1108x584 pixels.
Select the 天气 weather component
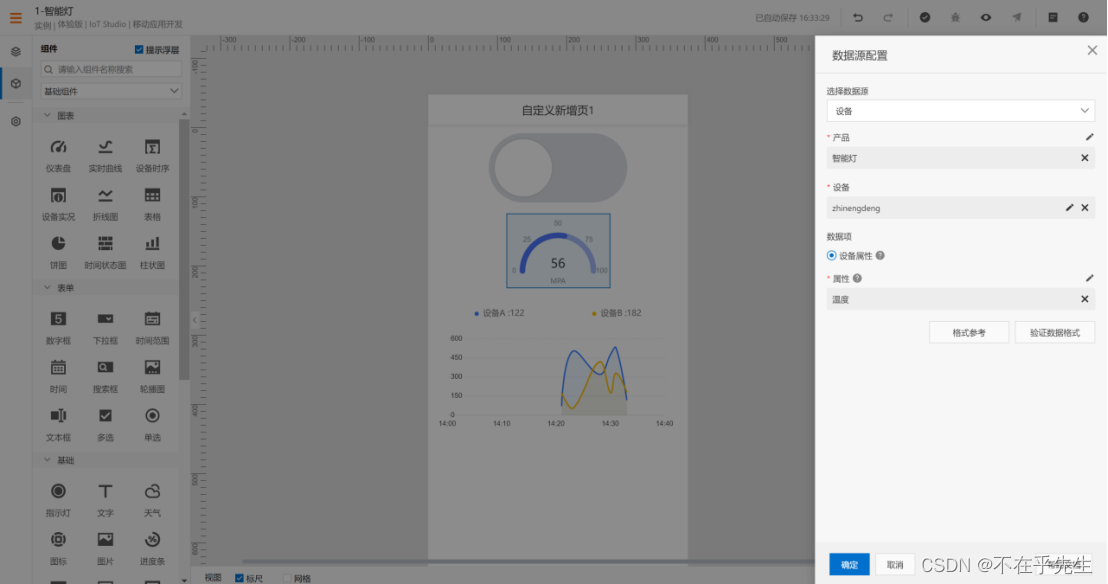point(152,500)
